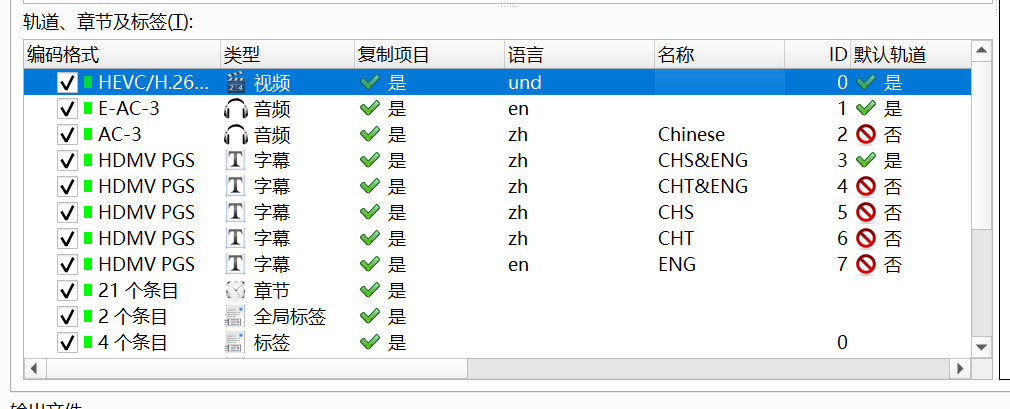Sort by 类型 column header
This screenshot has width=1010, height=409.
[x=287, y=55]
